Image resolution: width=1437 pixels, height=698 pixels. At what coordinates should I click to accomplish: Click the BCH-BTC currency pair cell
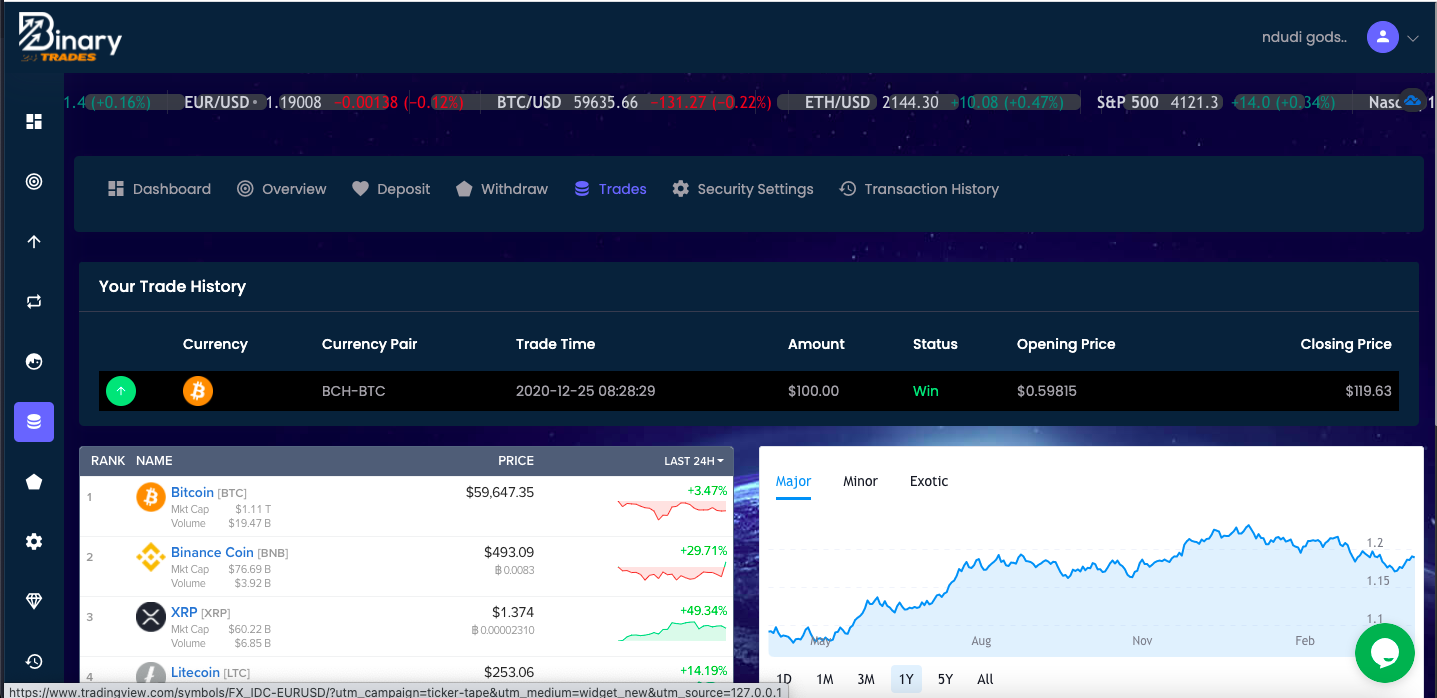coord(354,391)
